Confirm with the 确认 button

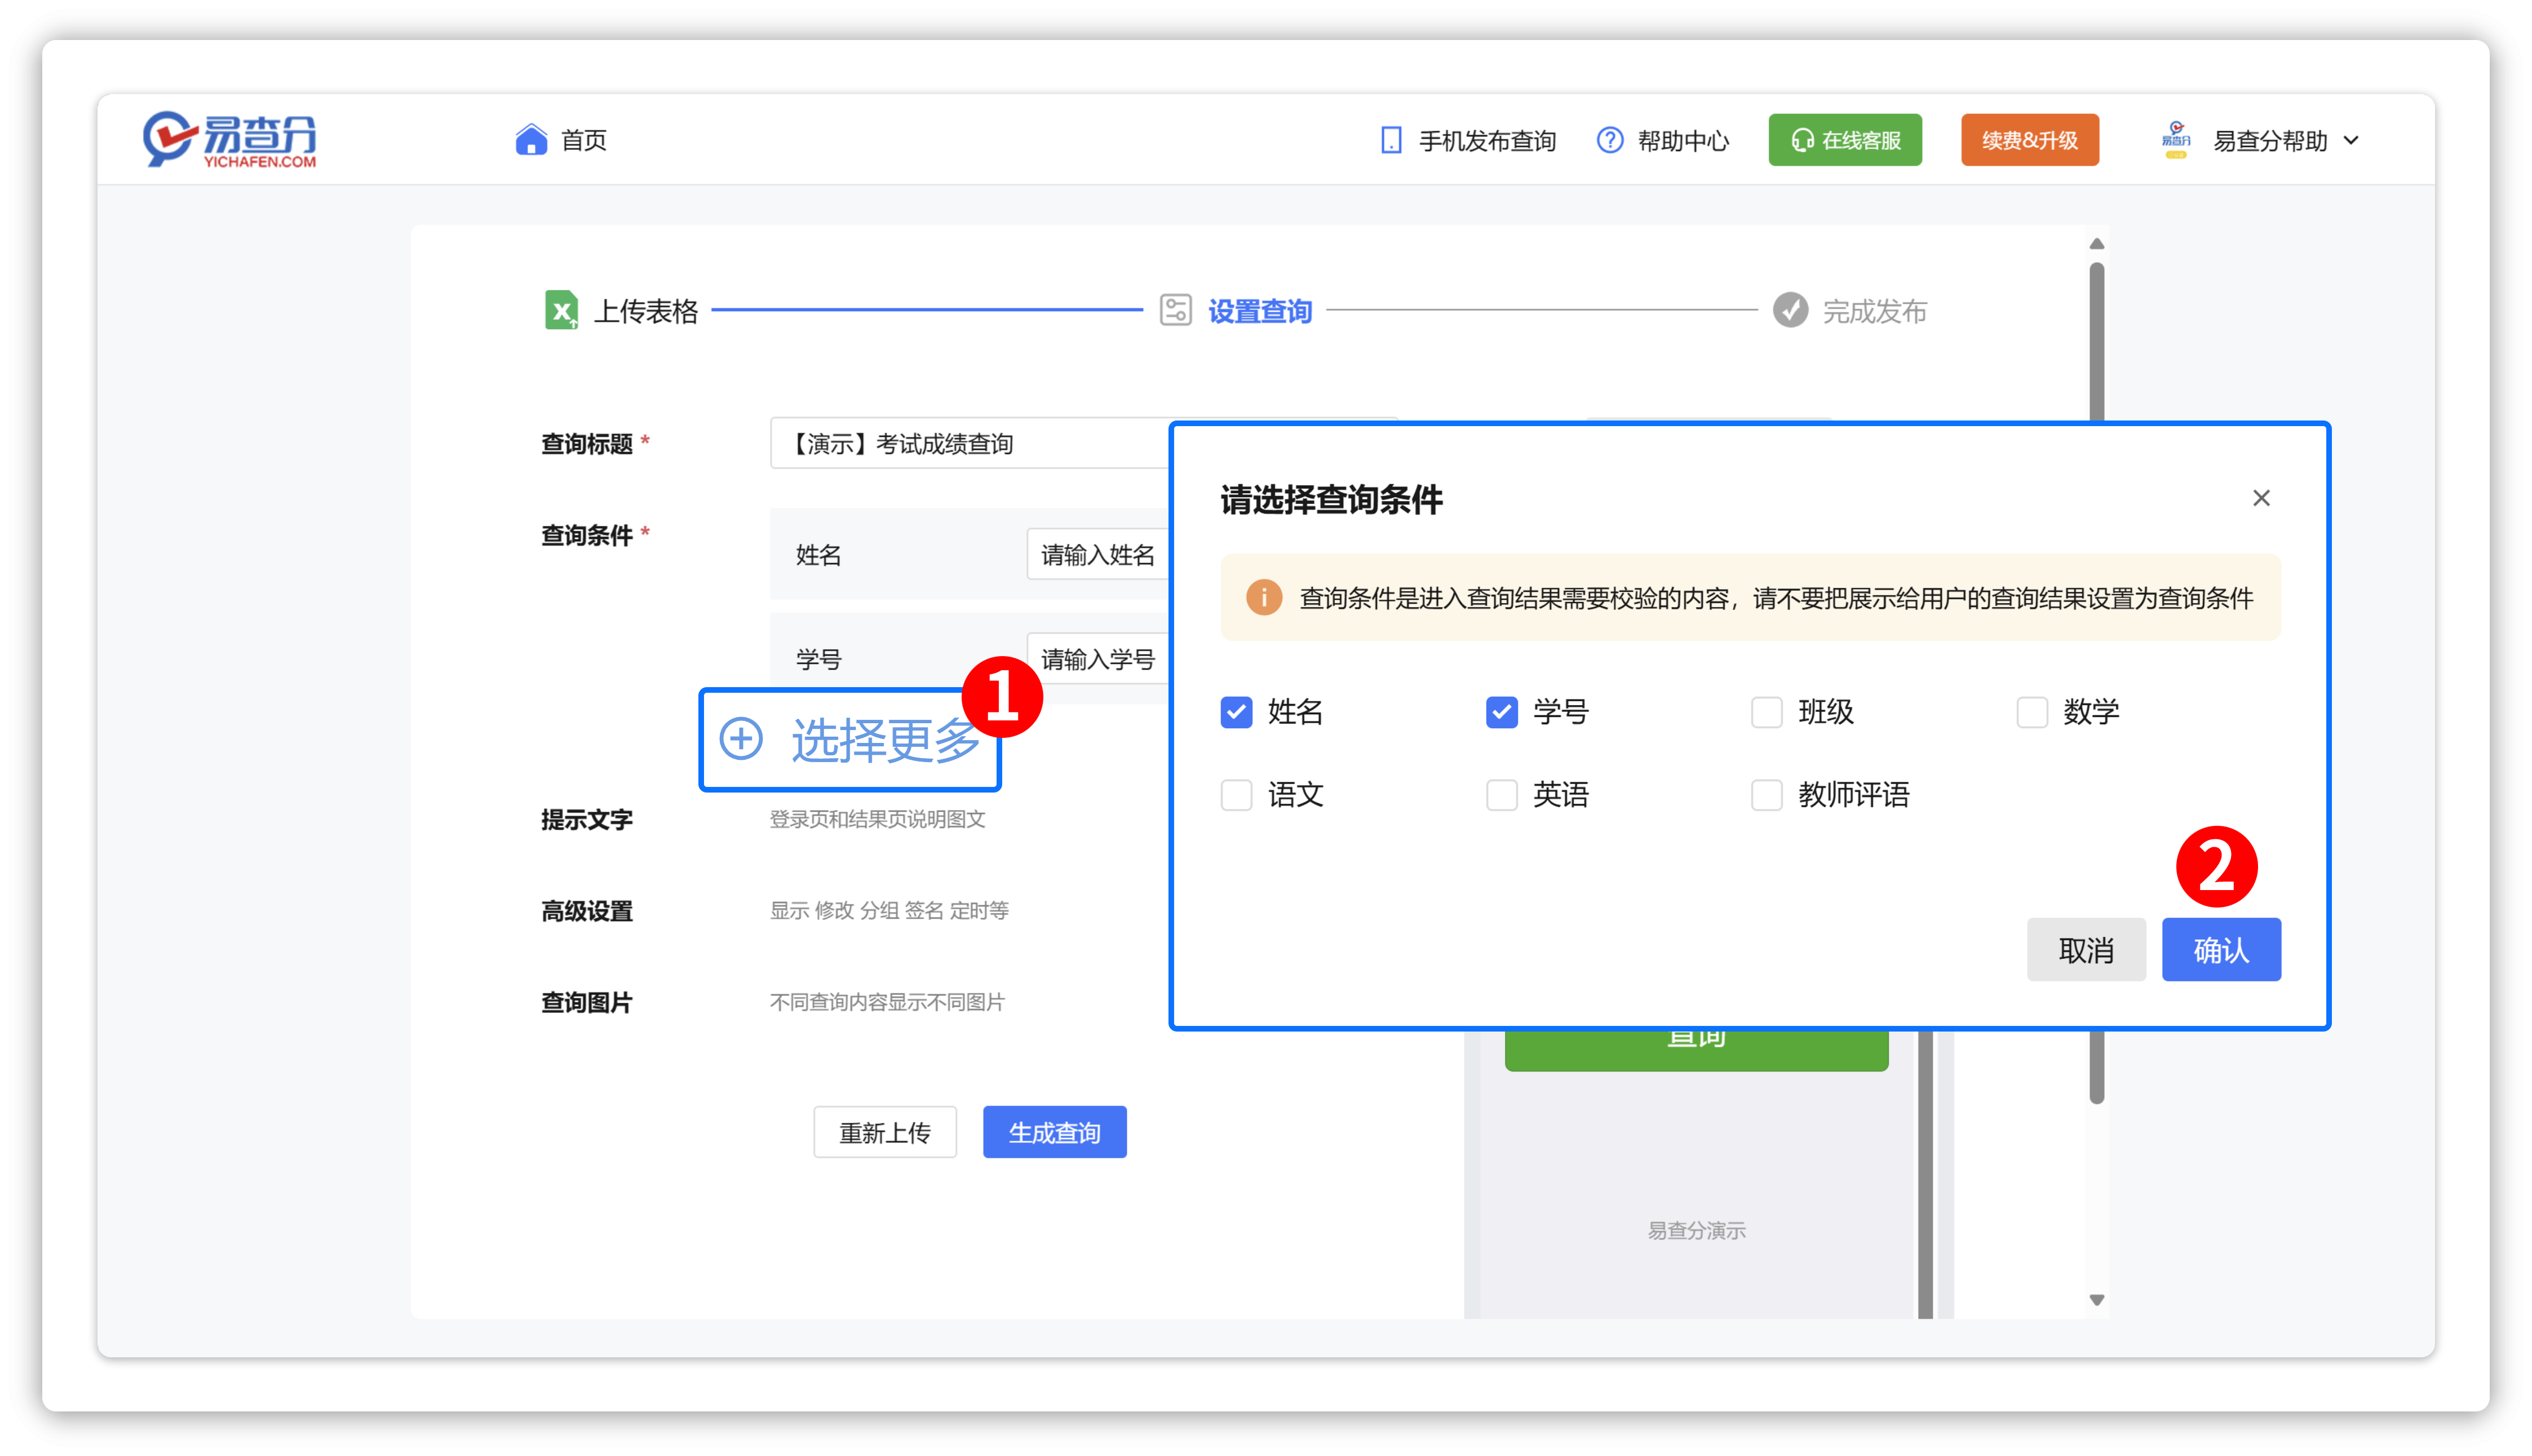(x=2220, y=949)
